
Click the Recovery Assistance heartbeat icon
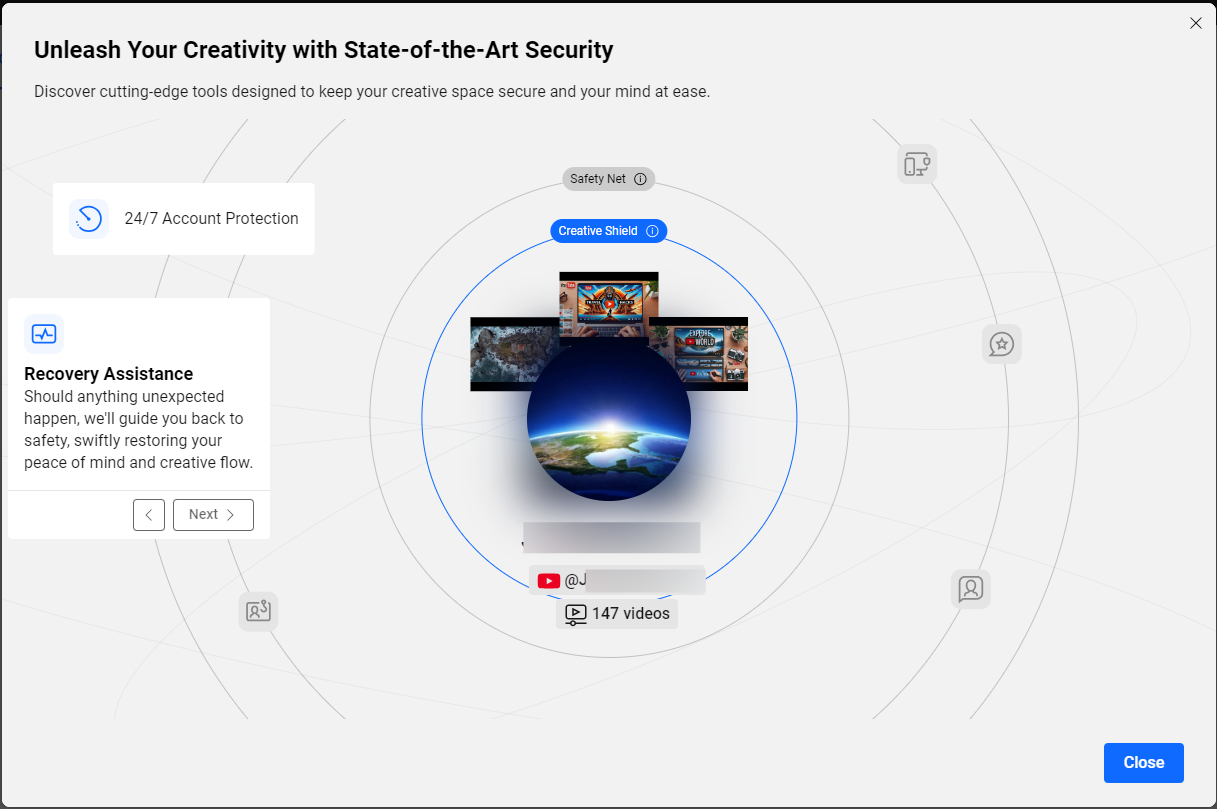pos(44,334)
